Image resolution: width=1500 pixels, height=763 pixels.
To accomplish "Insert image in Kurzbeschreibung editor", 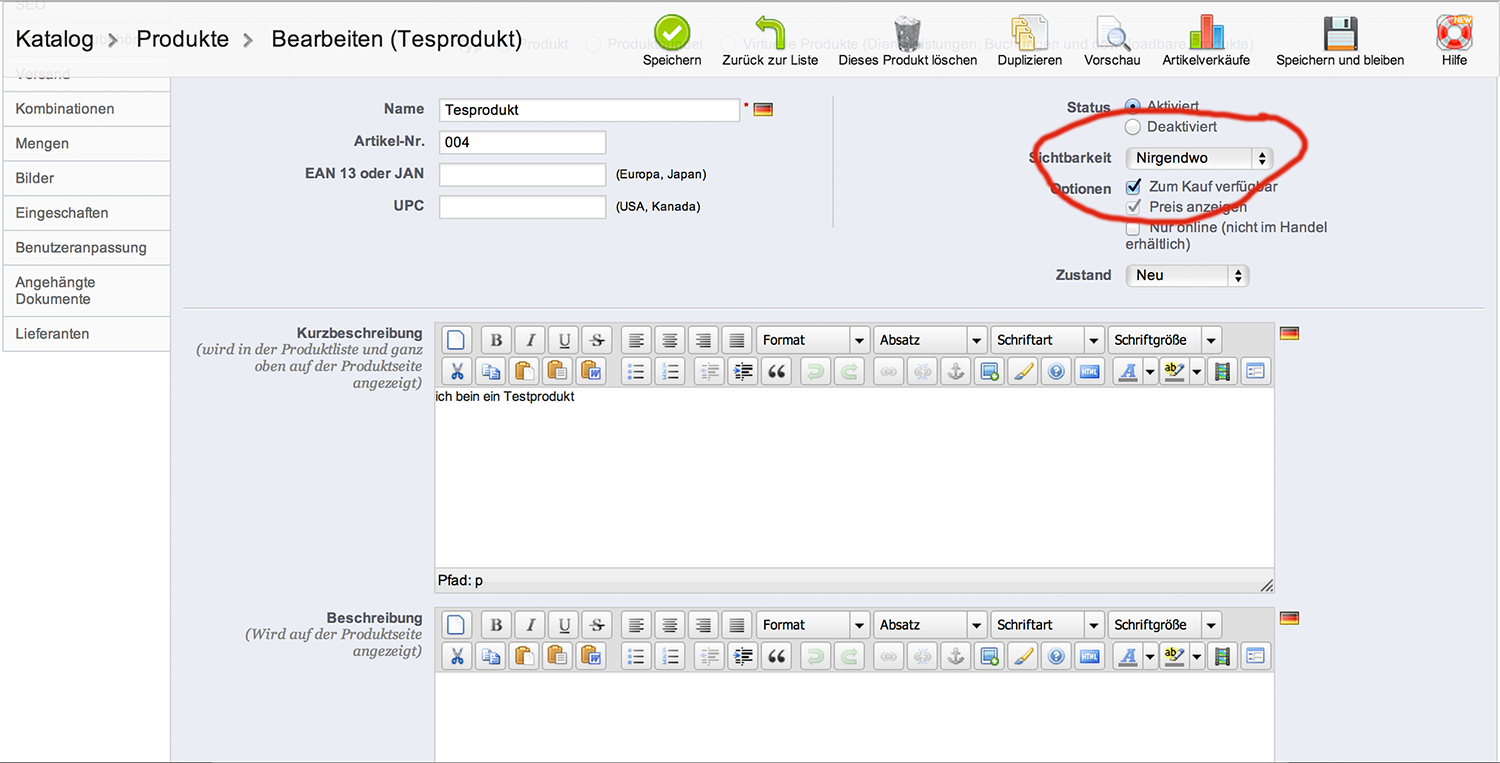I will (990, 372).
